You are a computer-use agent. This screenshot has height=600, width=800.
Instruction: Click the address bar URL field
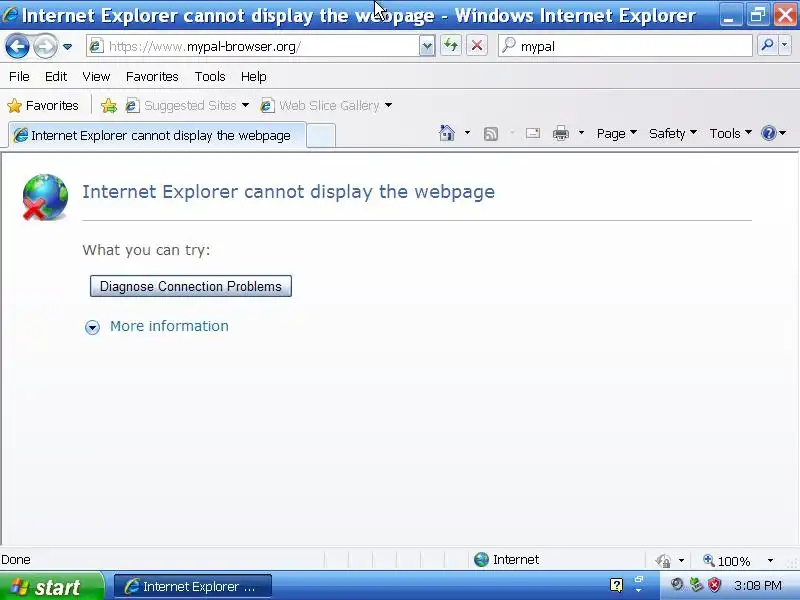[x=253, y=46]
